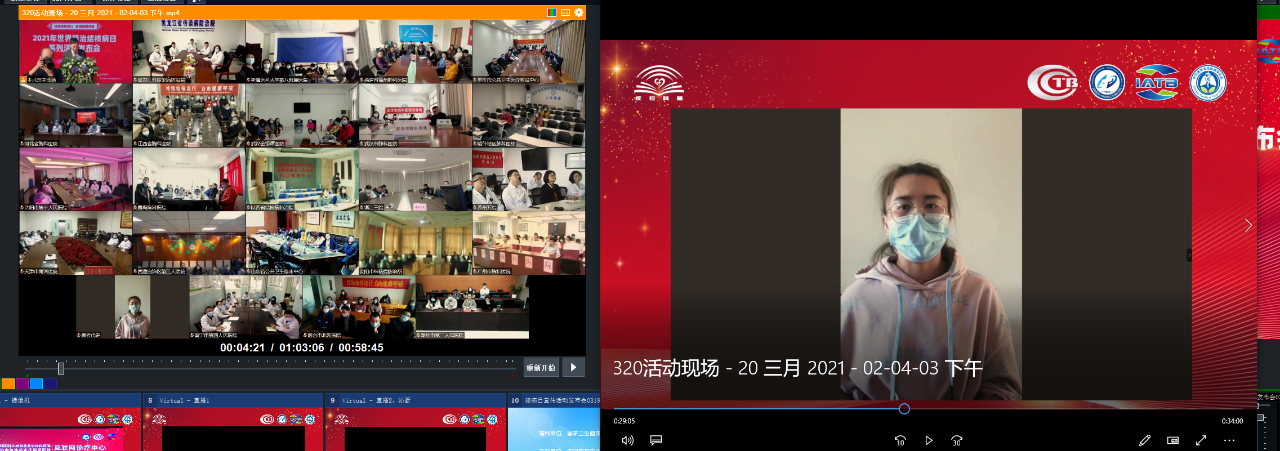This screenshot has width=1280, height=451.
Task: Select the orange colour swatch
Action: tap(8, 383)
